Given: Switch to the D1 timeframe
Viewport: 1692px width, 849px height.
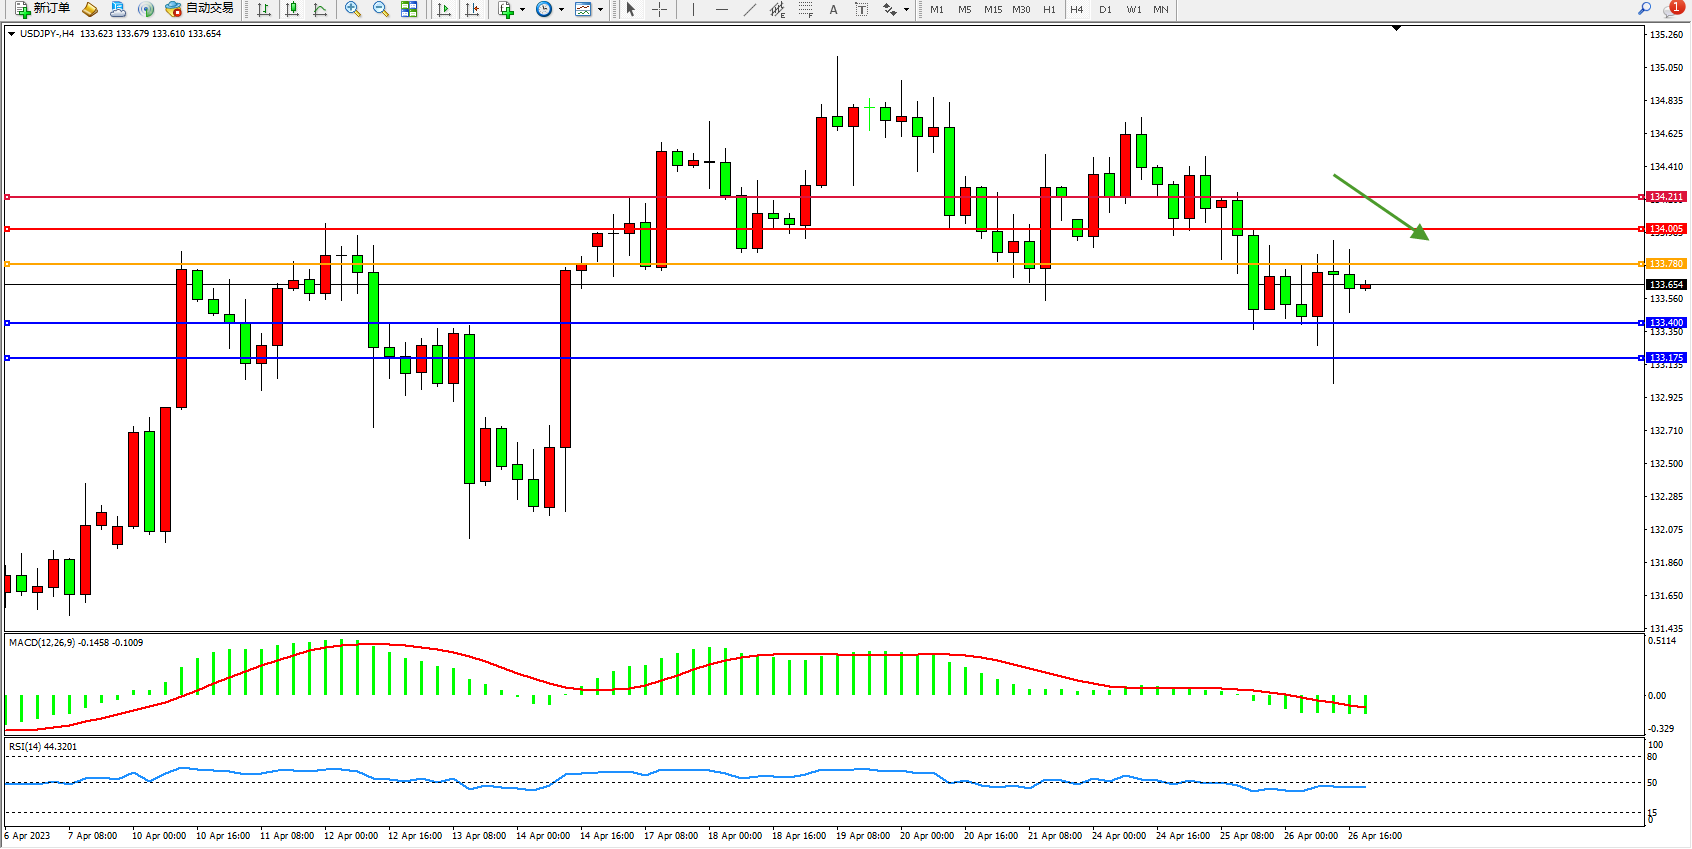Looking at the screenshot, I should pos(1105,9).
